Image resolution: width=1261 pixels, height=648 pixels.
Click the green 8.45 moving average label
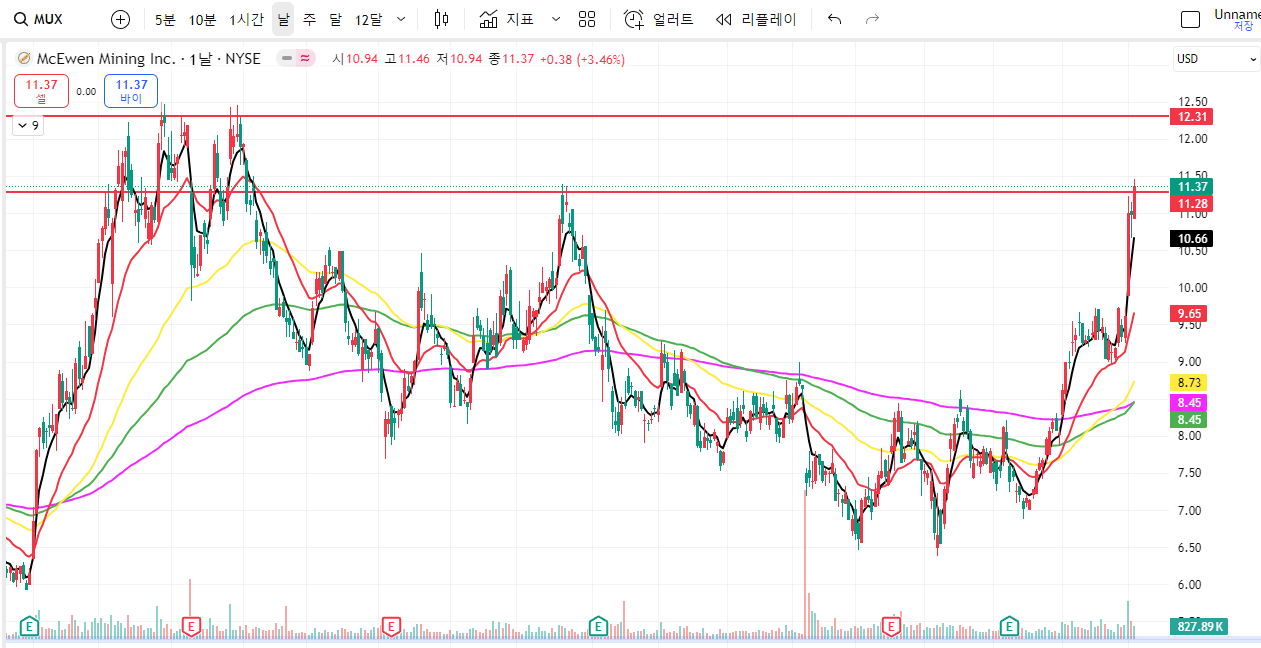point(1190,420)
